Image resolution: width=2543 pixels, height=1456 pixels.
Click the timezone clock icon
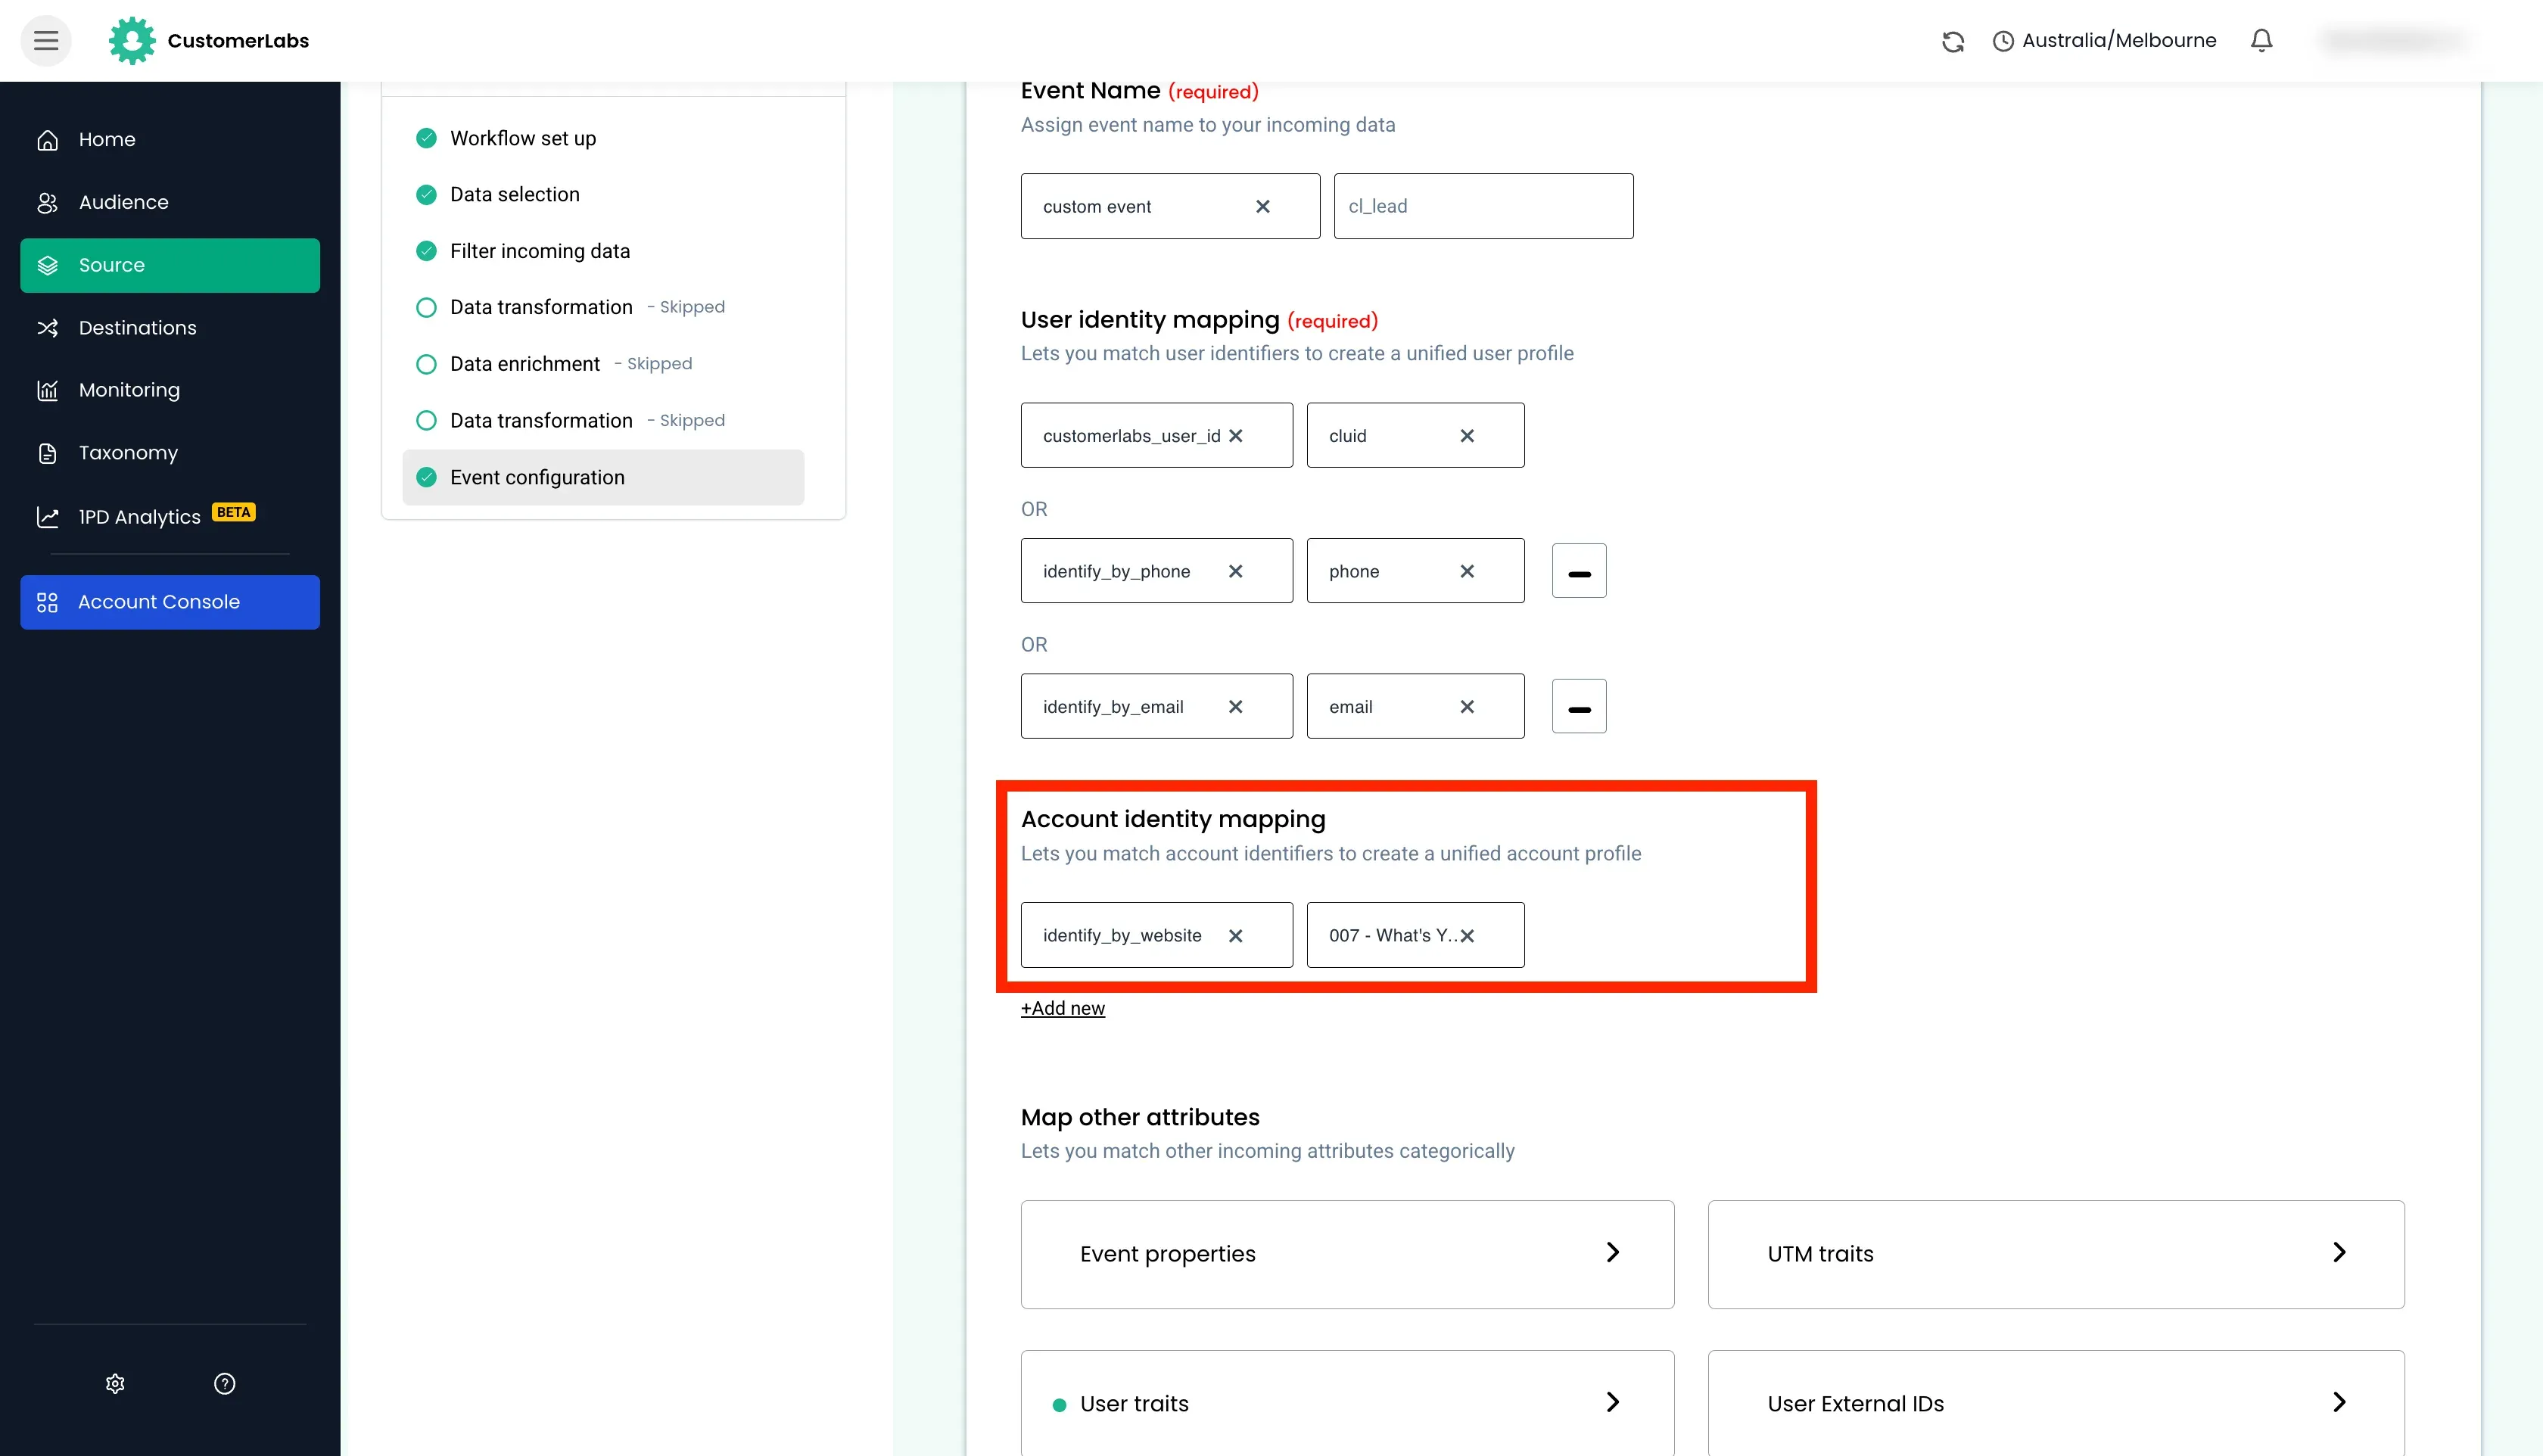2003,41
